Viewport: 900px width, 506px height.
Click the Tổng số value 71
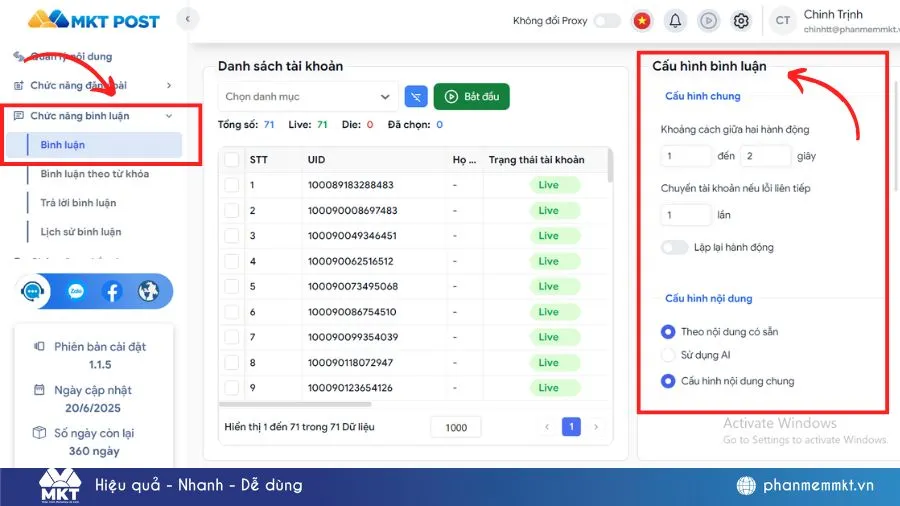[269, 124]
